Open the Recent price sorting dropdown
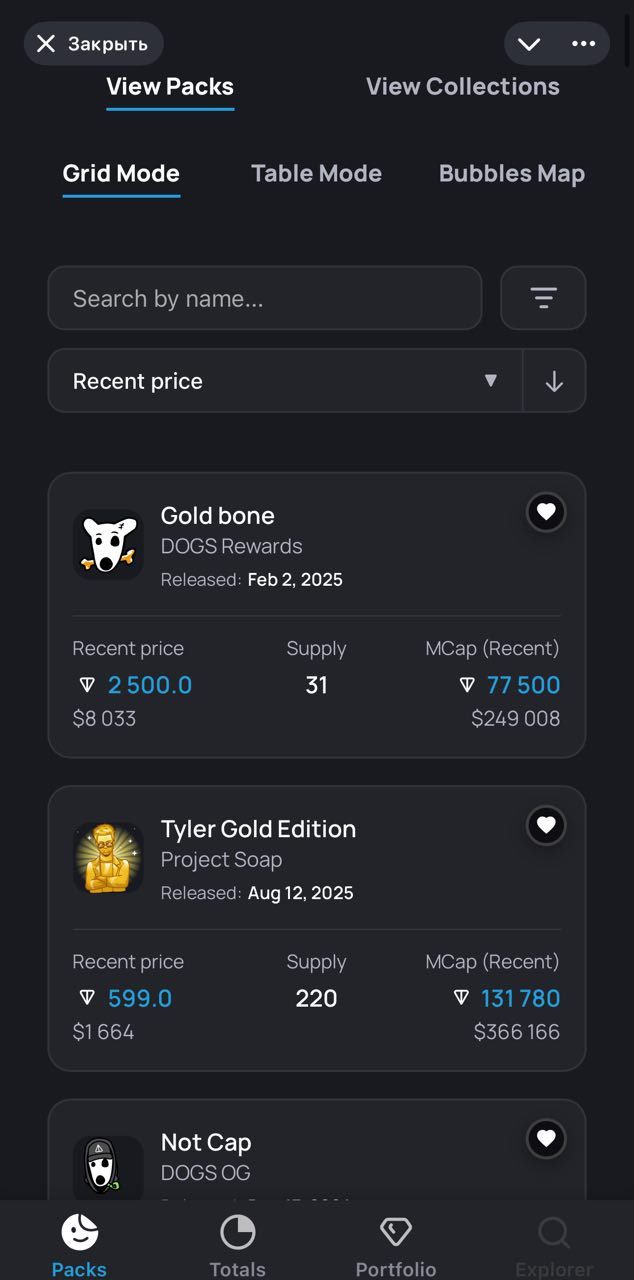 pos(284,380)
